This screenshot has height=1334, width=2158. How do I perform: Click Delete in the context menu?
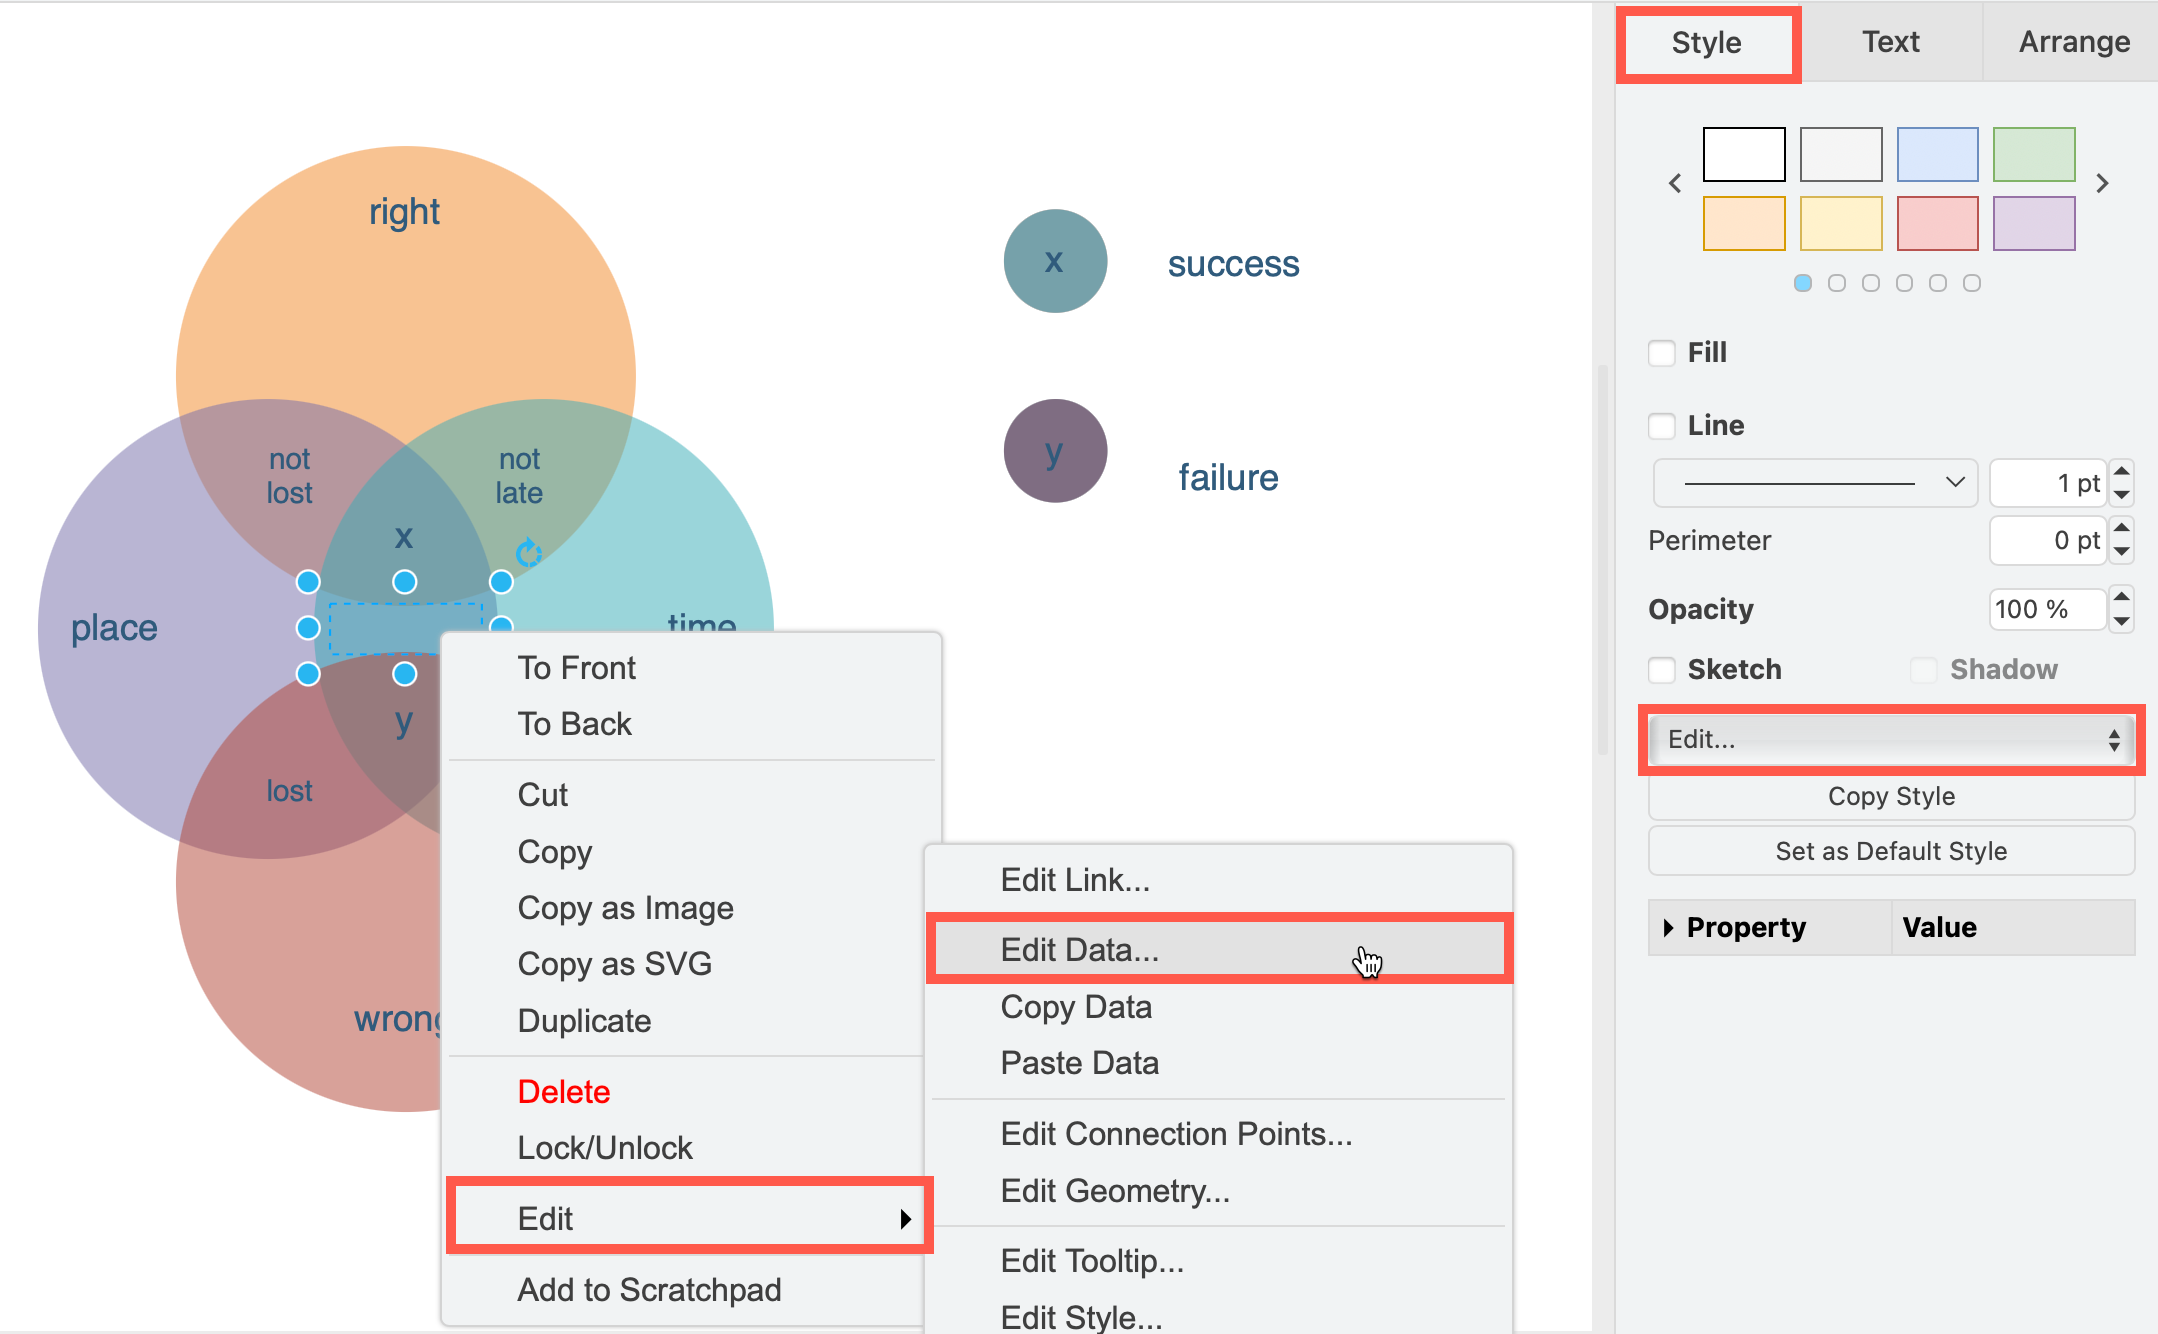click(x=563, y=1091)
